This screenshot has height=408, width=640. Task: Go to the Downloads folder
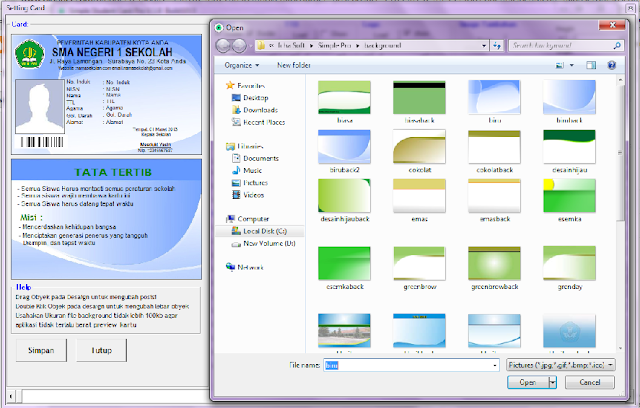pos(255,110)
